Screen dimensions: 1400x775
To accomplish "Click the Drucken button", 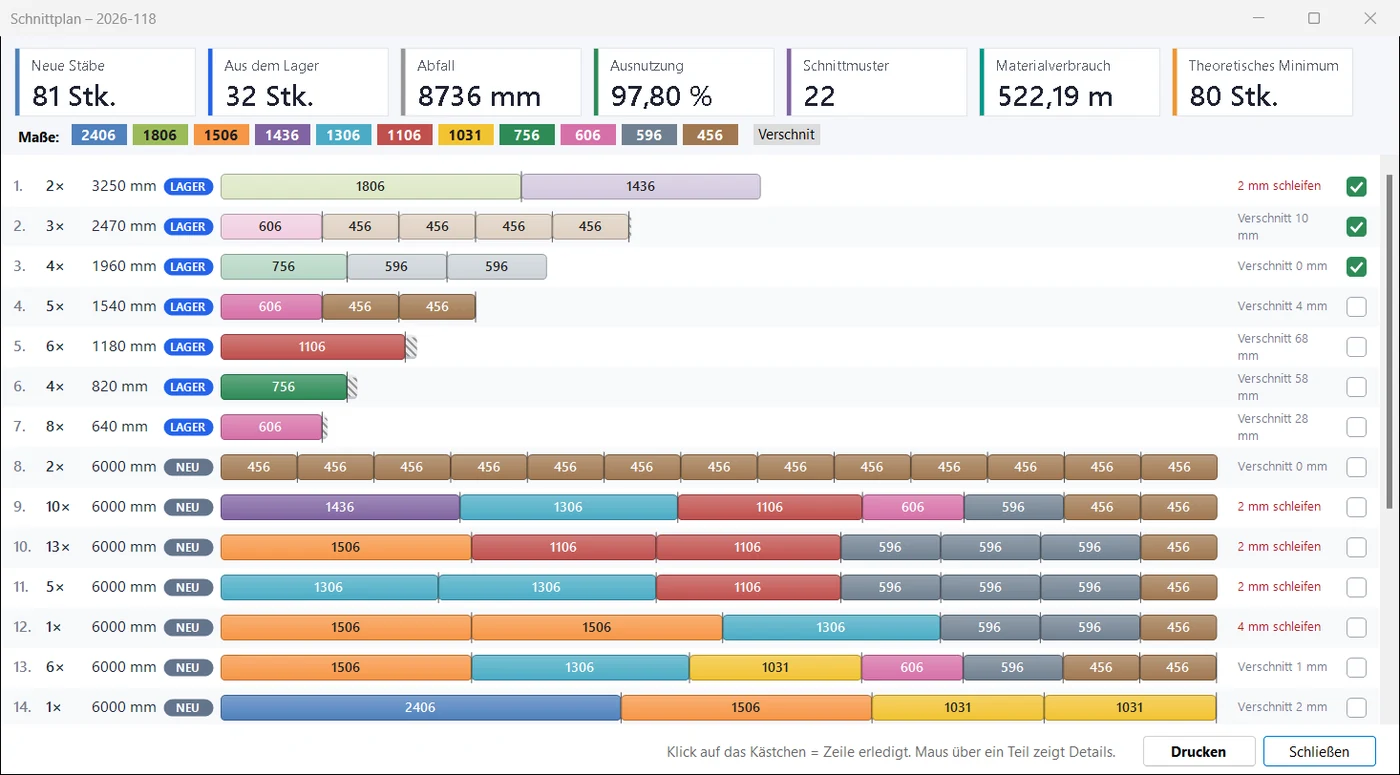I will 1199,751.
